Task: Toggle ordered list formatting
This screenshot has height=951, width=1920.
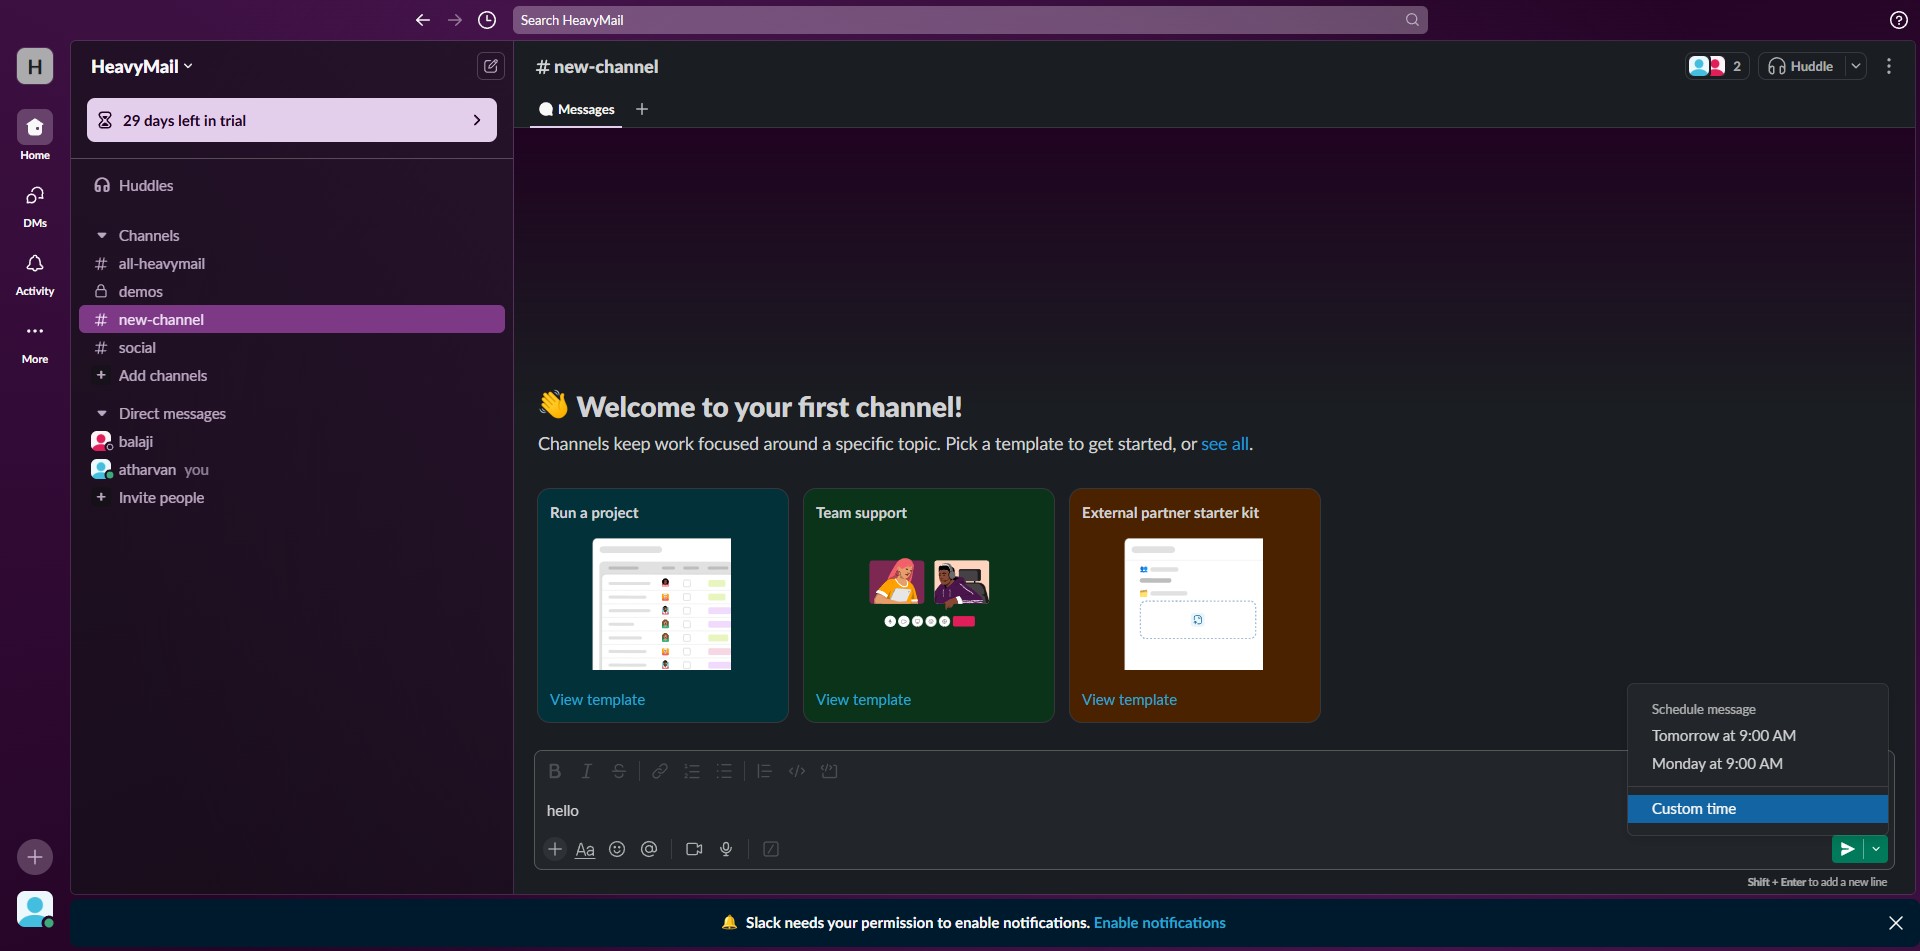Action: tap(692, 771)
